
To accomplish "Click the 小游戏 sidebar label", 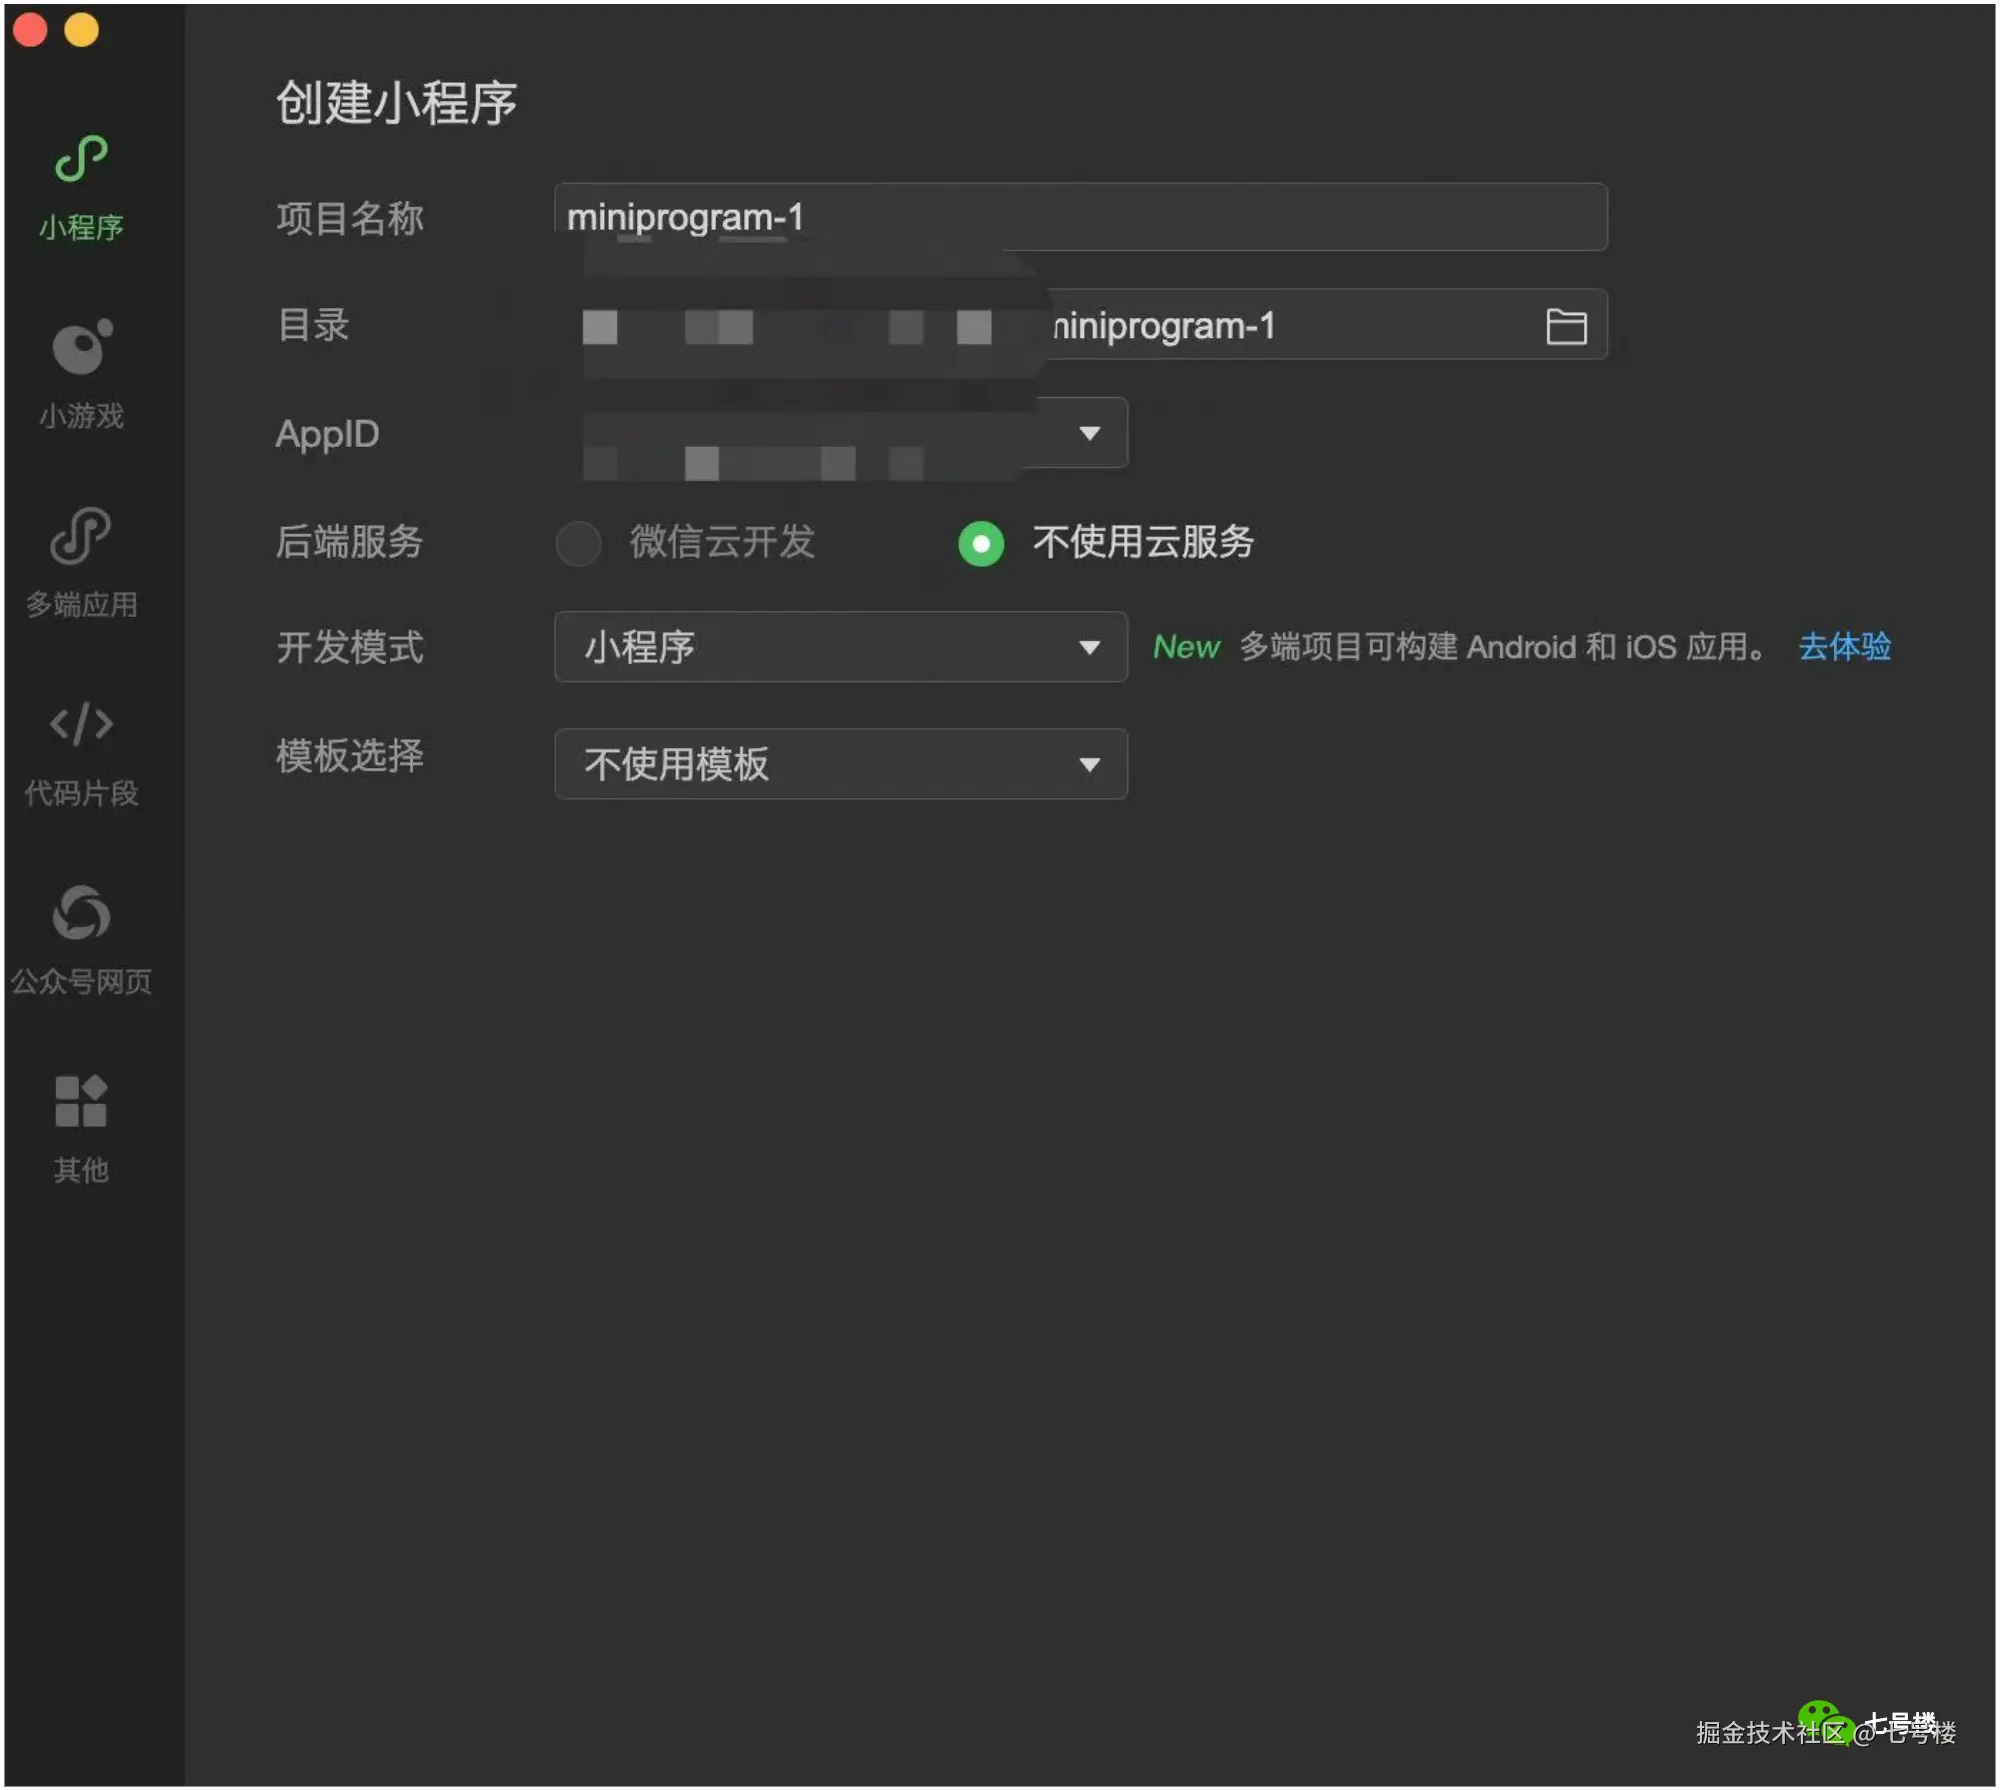I will [x=81, y=415].
